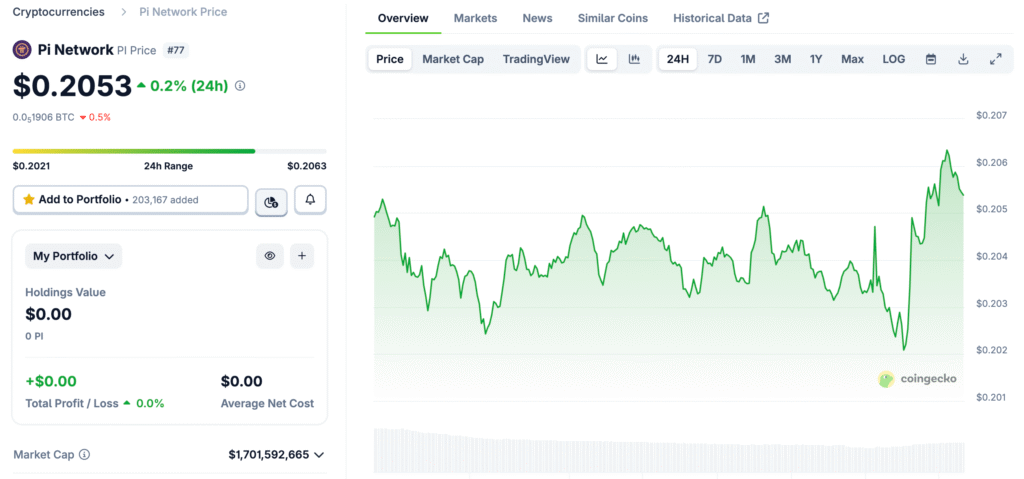Image resolution: width=1024 pixels, height=479 pixels.
Task: Download chart data icon
Action: 963,59
